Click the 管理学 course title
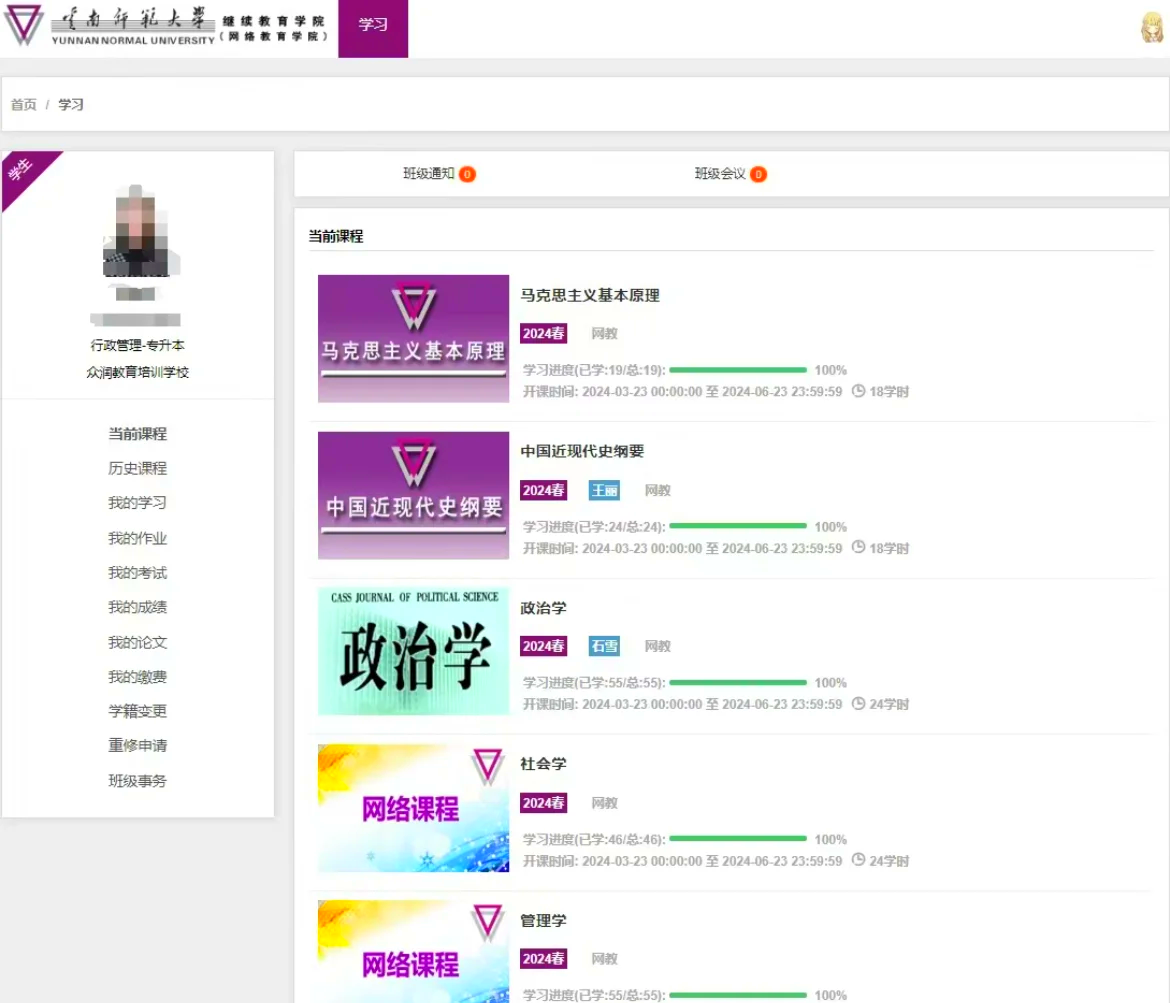The height and width of the screenshot is (1003, 1170). click(543, 920)
